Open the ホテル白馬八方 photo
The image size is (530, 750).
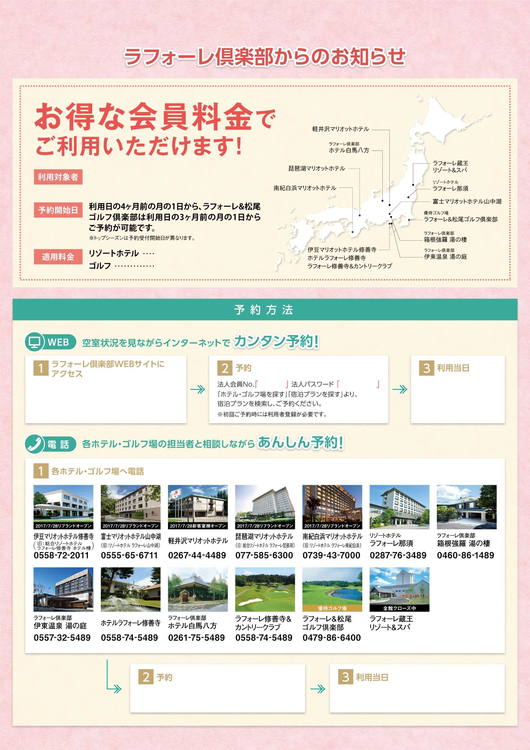[x=198, y=589]
